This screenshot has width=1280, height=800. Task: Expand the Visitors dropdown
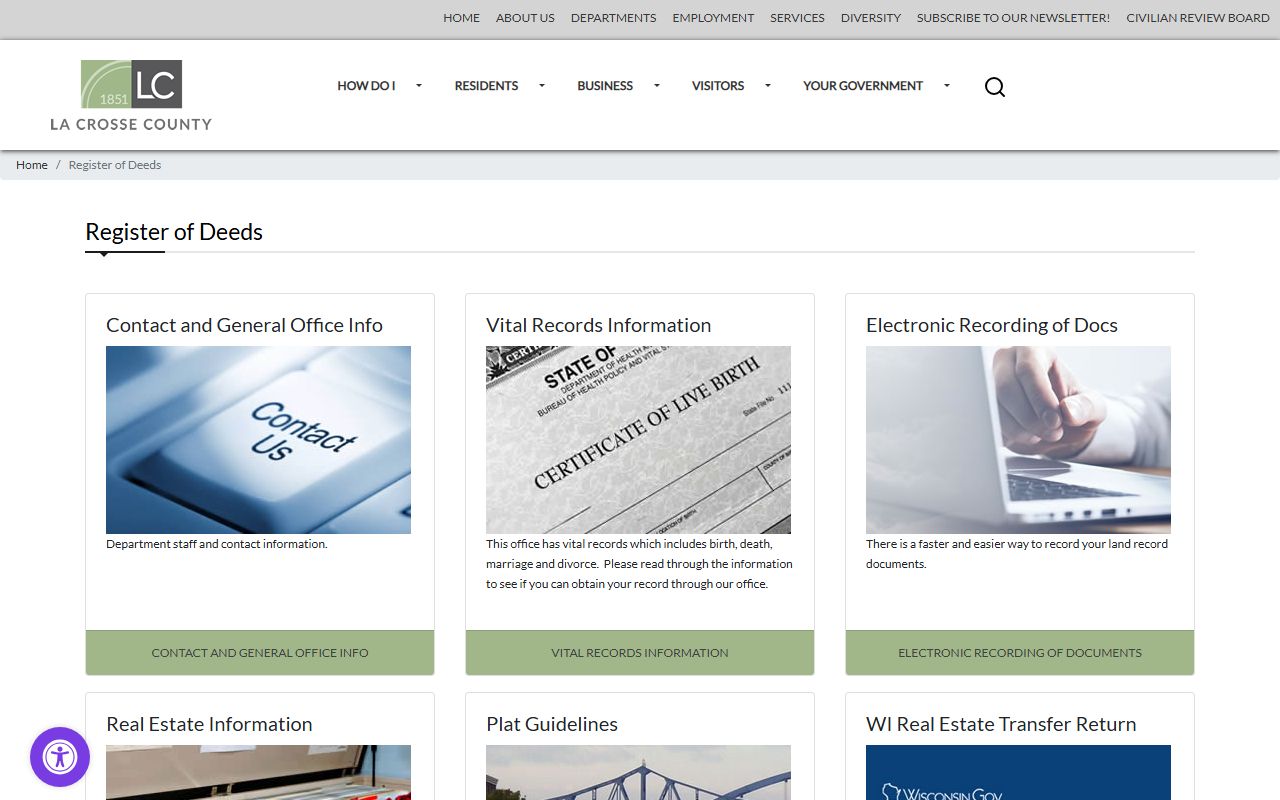(768, 86)
